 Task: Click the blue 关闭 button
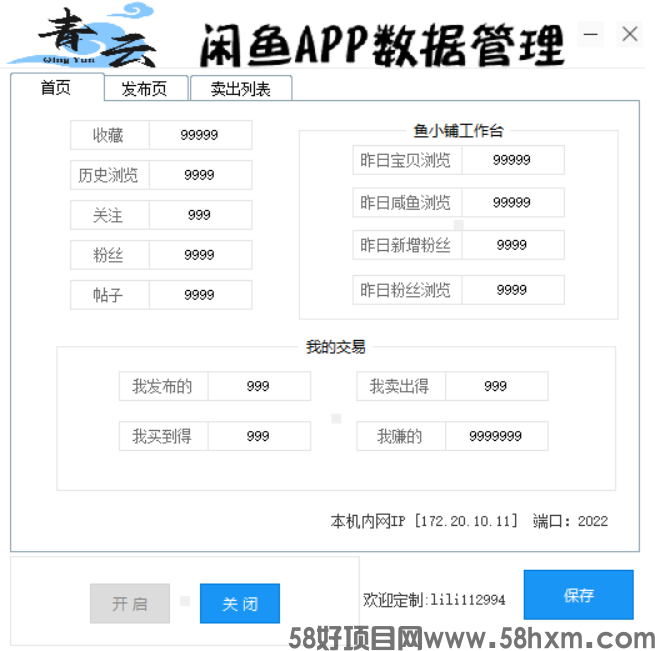pyautogui.click(x=240, y=603)
